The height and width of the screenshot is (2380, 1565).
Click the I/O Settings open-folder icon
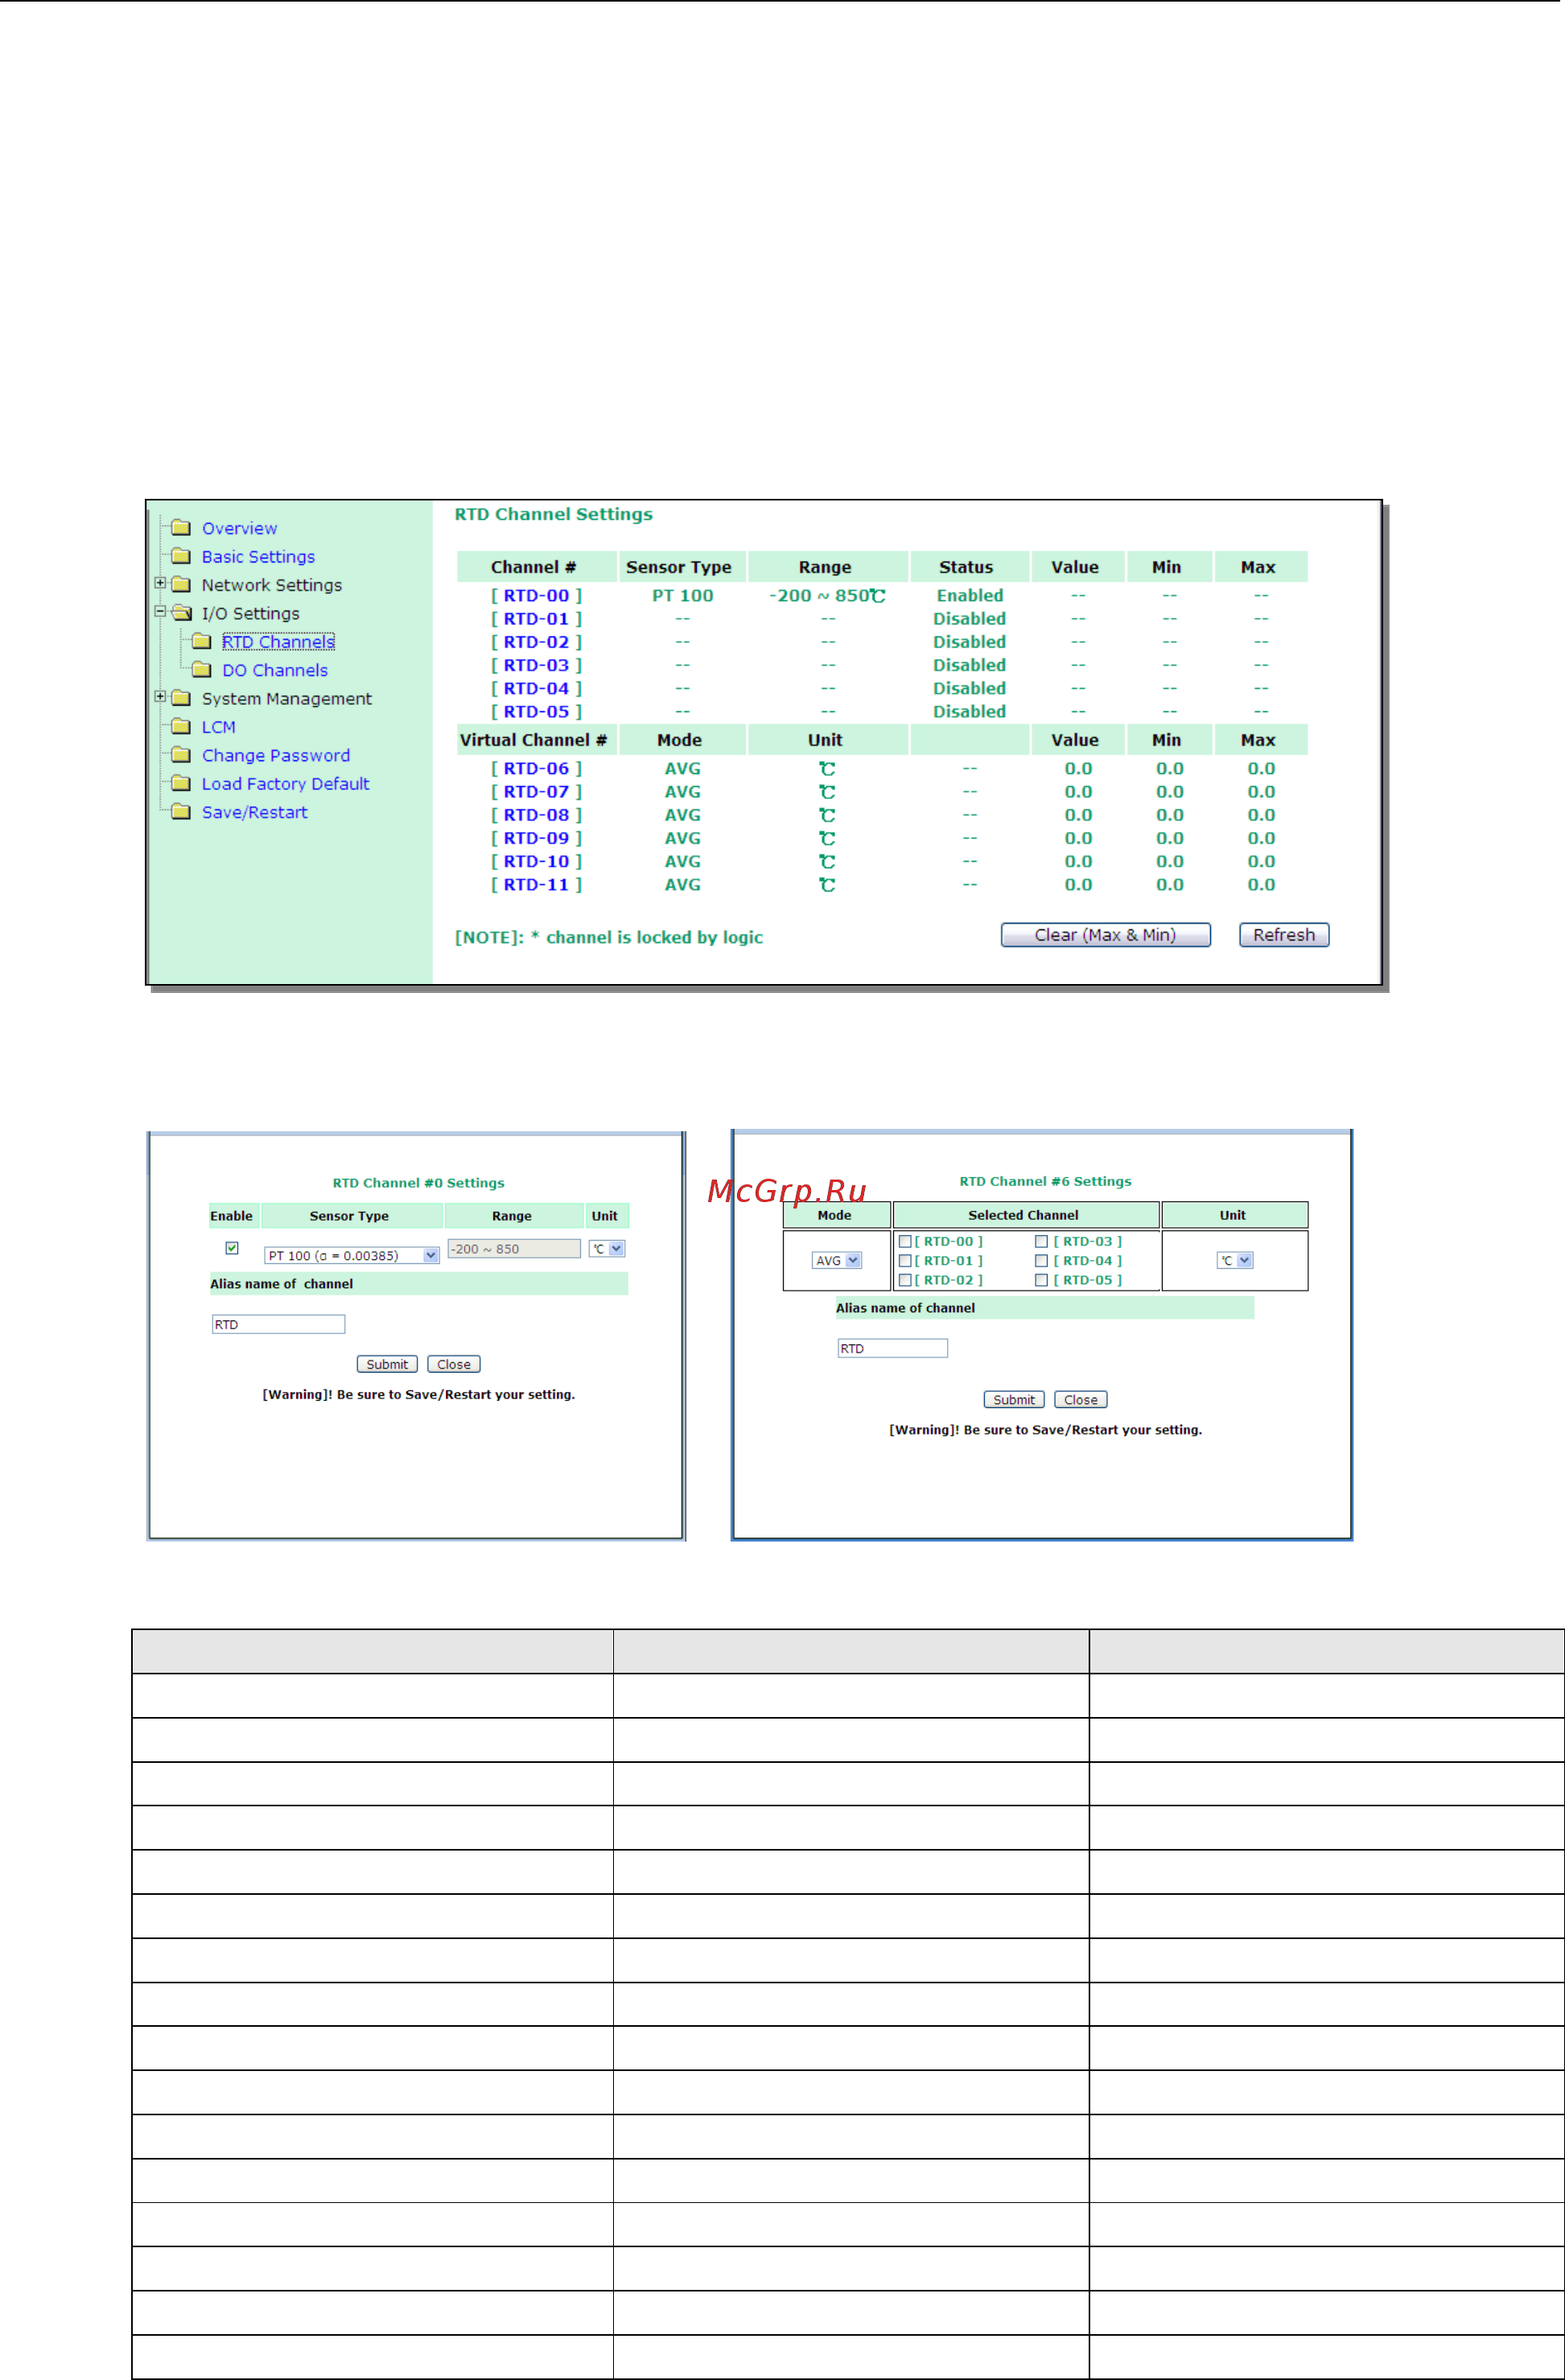(x=181, y=613)
